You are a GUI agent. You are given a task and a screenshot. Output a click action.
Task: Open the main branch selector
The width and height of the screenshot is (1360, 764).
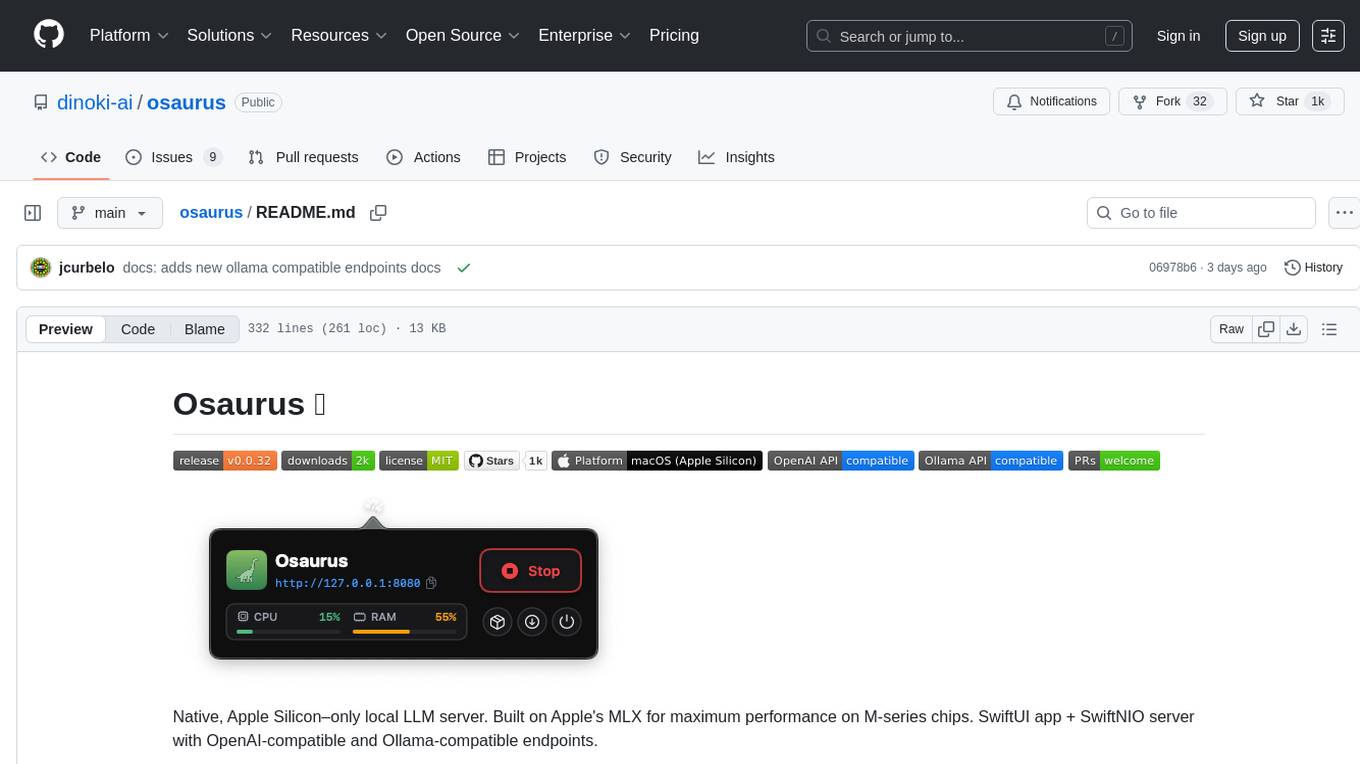click(109, 213)
